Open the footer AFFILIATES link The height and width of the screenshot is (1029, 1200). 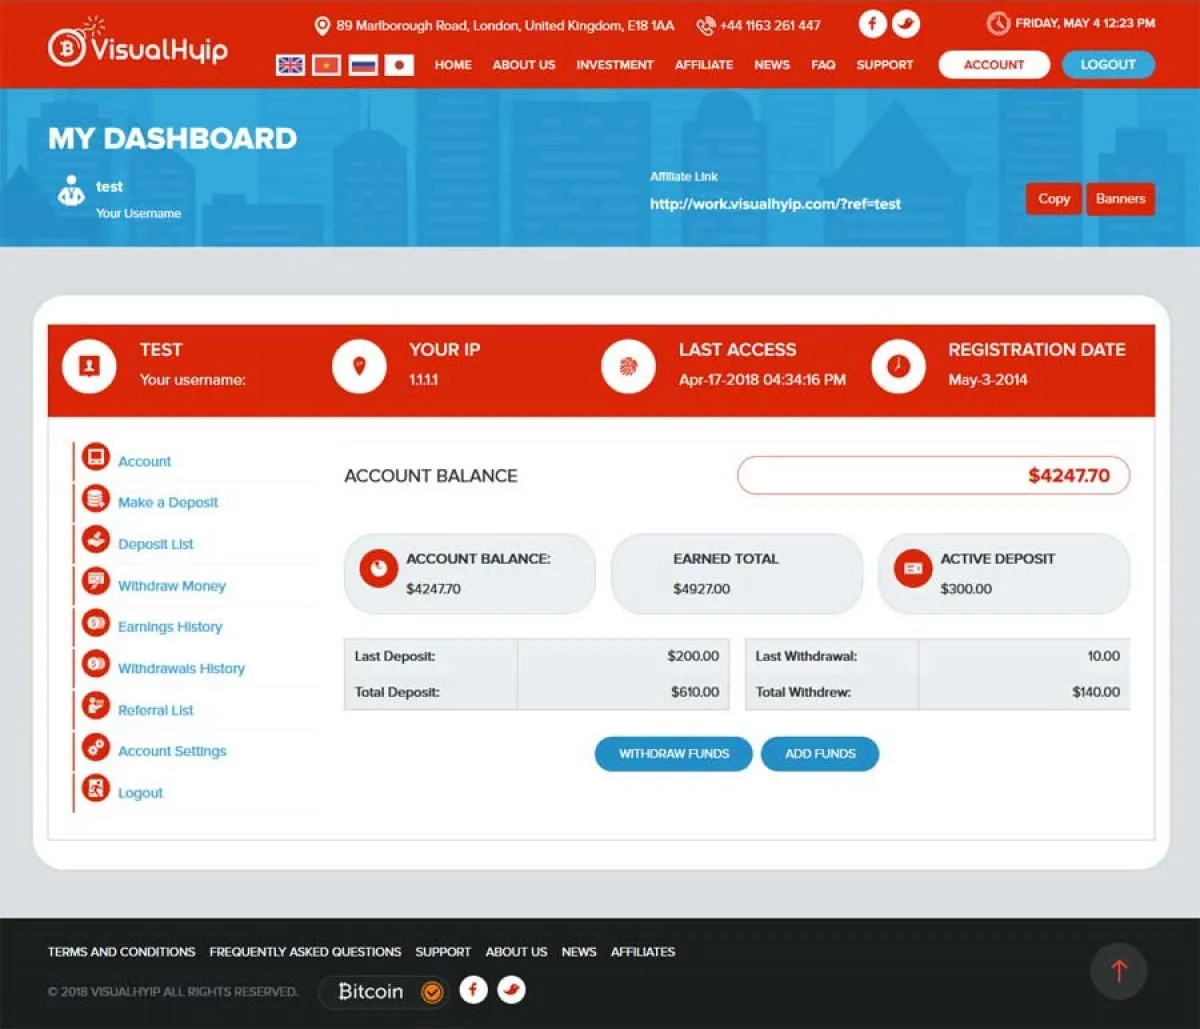pyautogui.click(x=643, y=952)
